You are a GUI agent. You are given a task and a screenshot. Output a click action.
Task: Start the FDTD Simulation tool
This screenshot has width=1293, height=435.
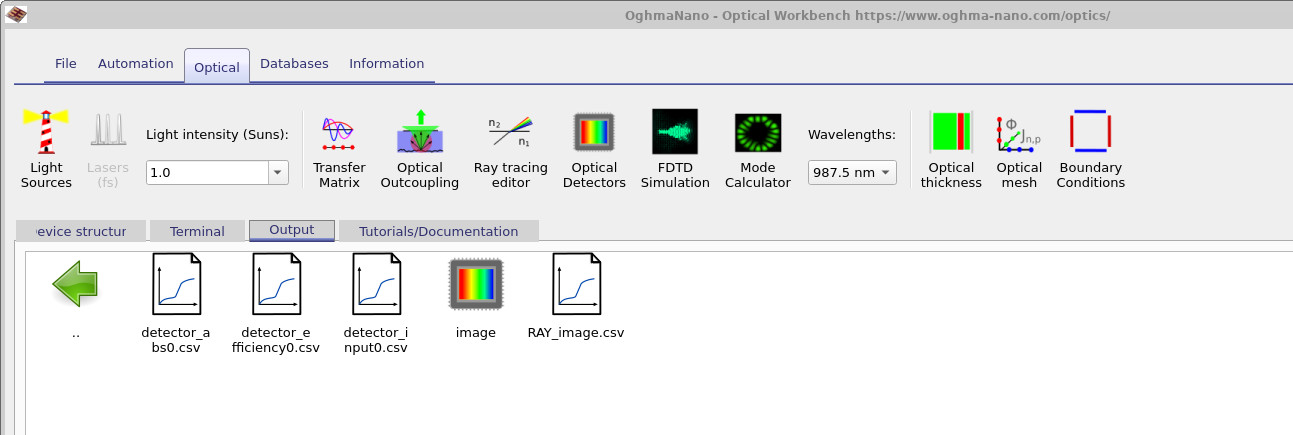[675, 148]
